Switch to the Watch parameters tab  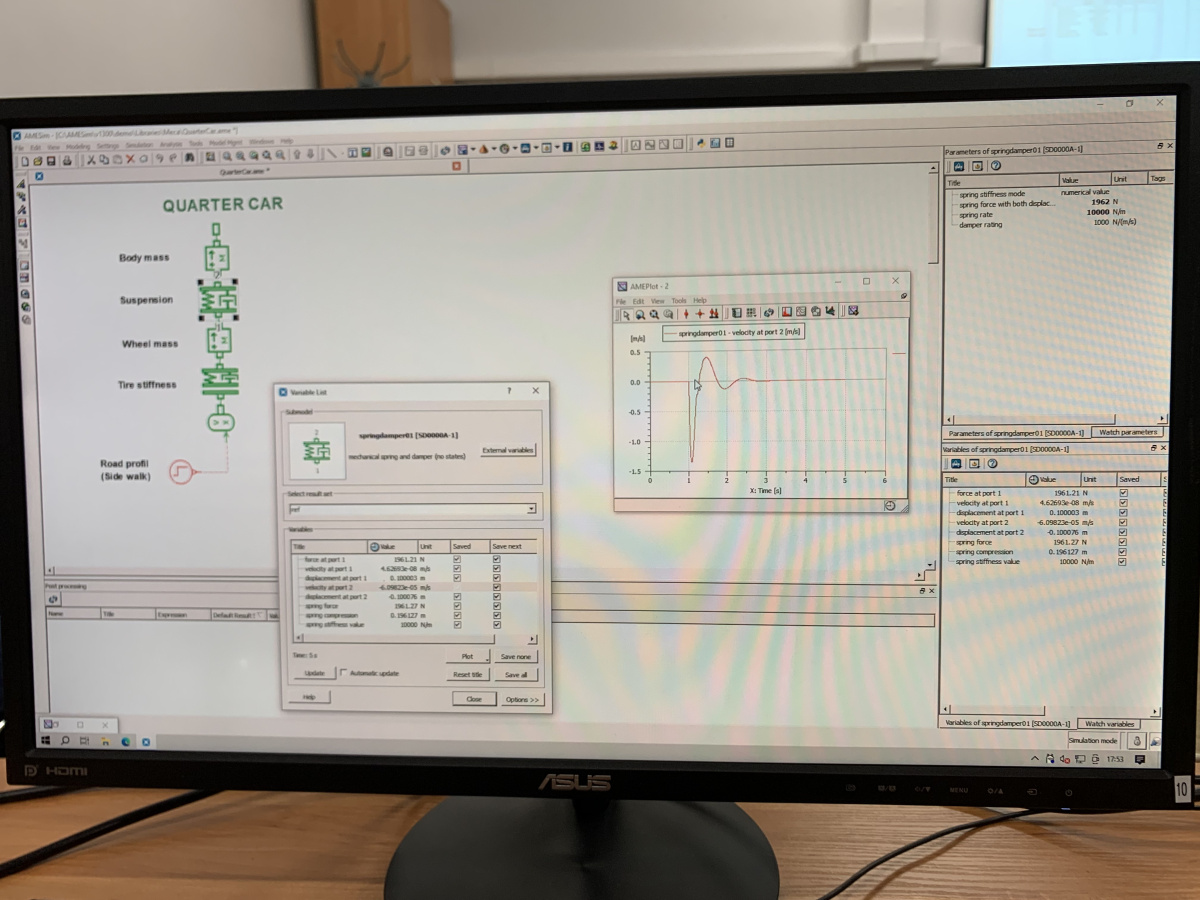[1129, 433]
